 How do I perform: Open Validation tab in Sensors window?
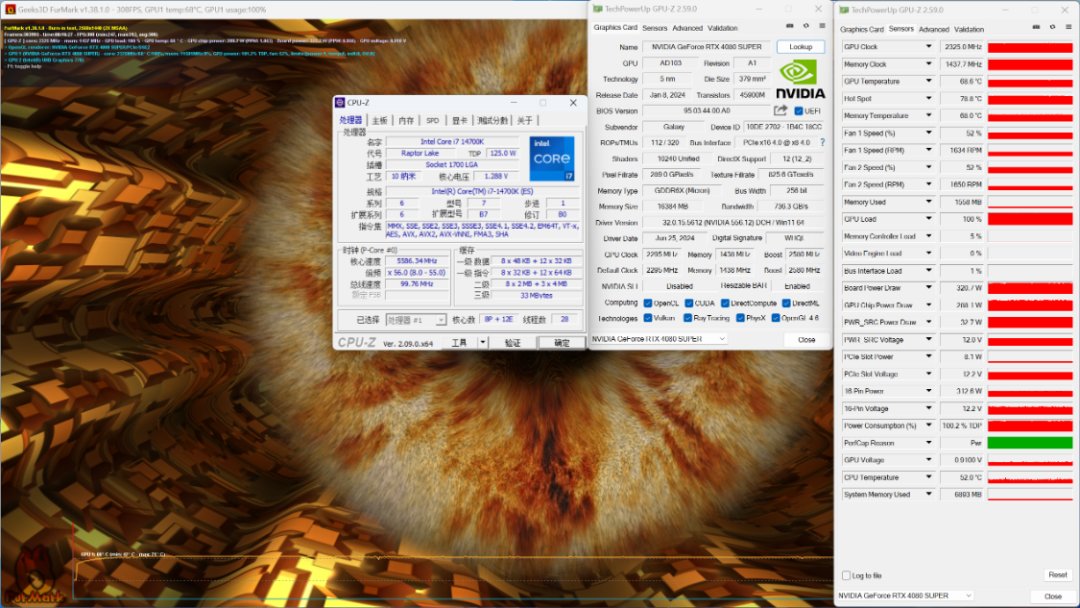(x=968, y=30)
